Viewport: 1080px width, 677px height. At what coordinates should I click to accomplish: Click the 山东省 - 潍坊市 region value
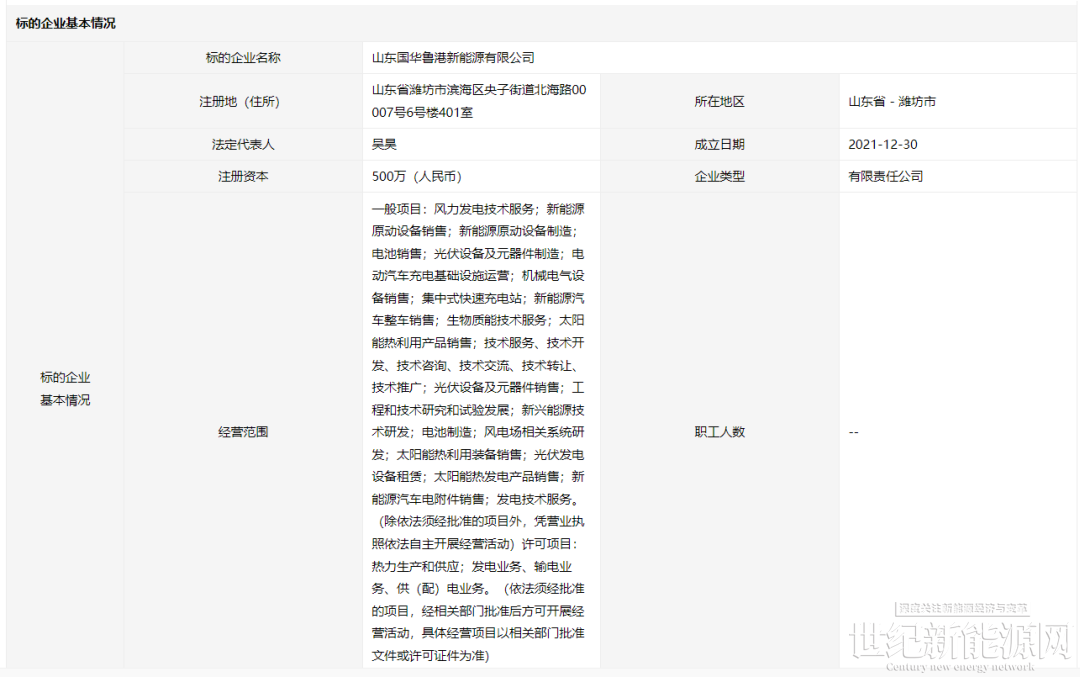pos(892,101)
